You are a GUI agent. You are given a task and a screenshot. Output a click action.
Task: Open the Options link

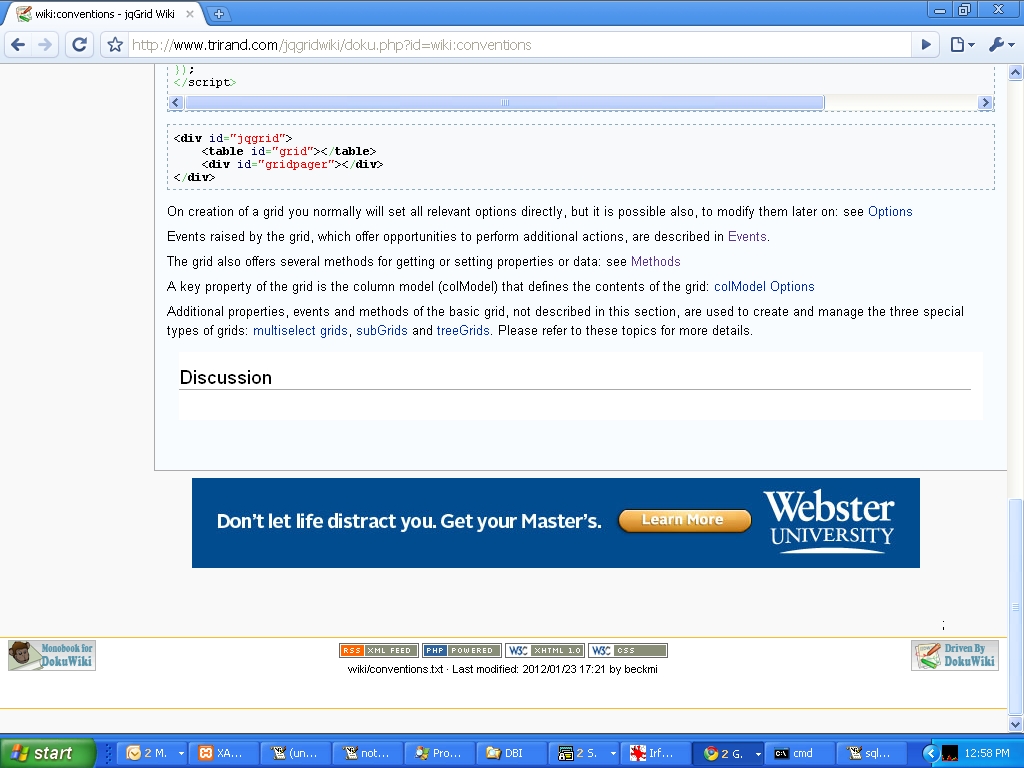coord(890,212)
